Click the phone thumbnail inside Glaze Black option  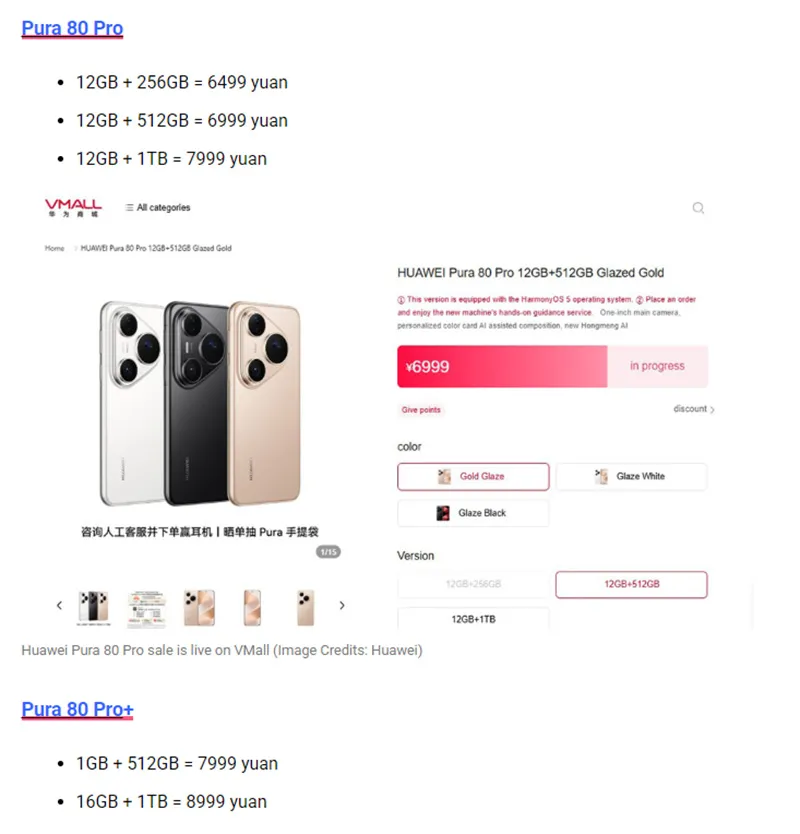point(442,511)
